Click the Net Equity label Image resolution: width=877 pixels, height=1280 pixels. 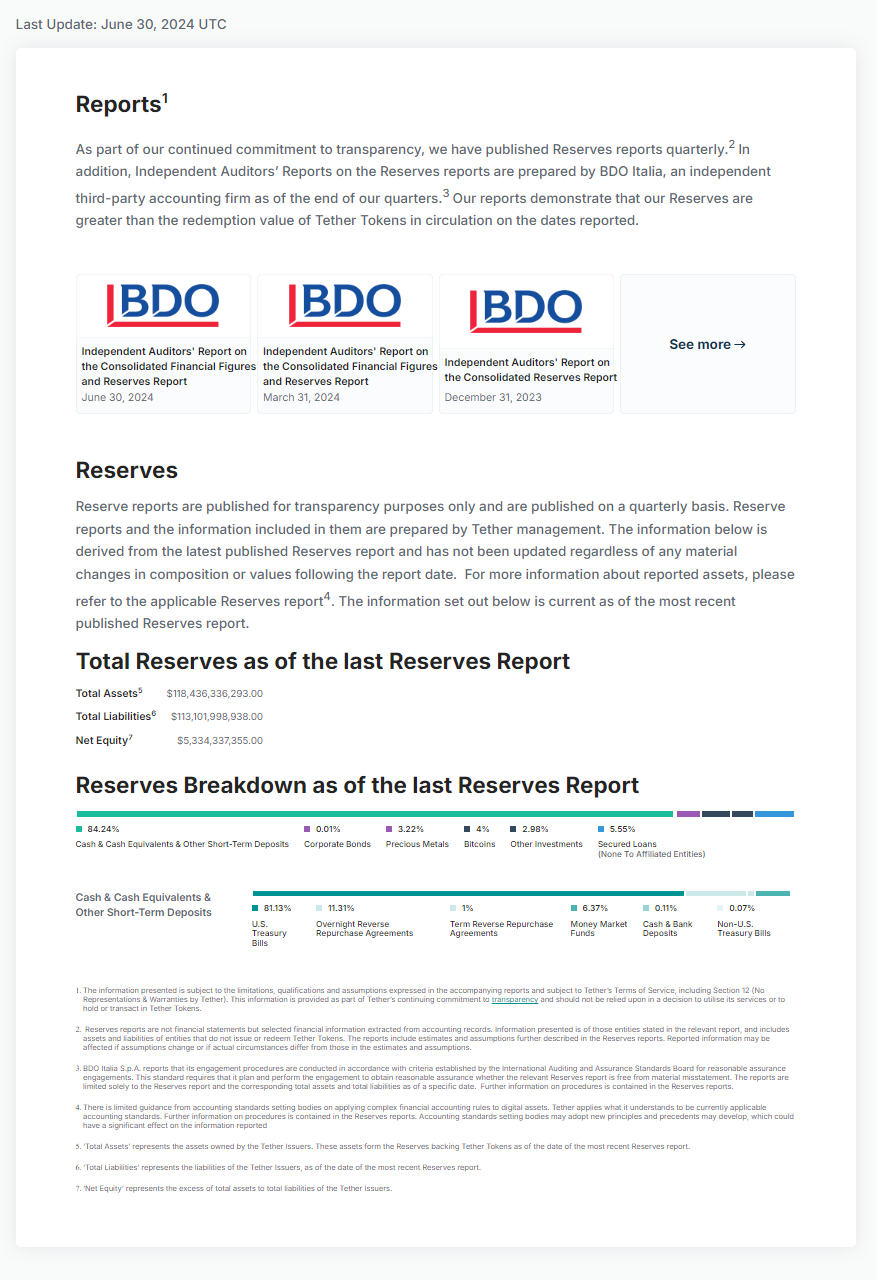[x=104, y=741]
